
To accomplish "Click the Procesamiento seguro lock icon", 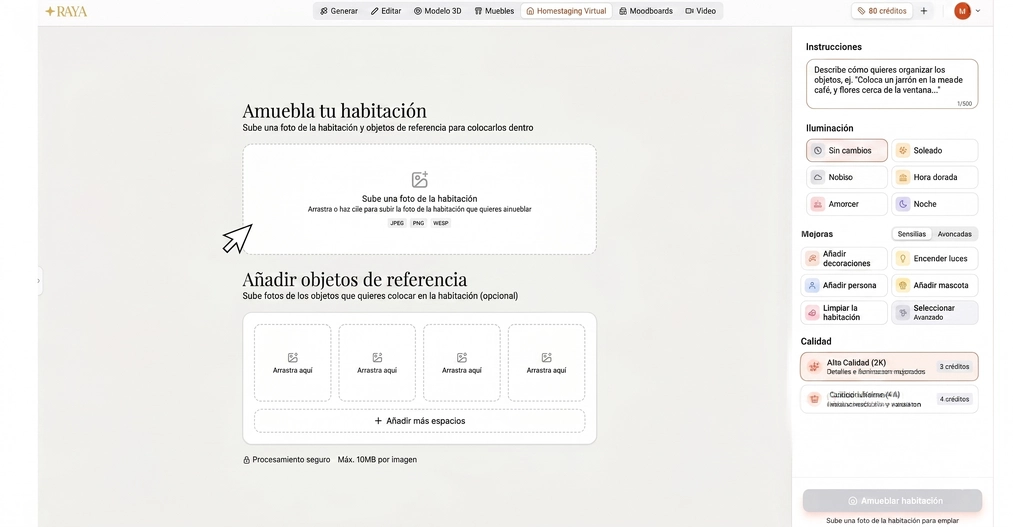I will click(x=246, y=460).
